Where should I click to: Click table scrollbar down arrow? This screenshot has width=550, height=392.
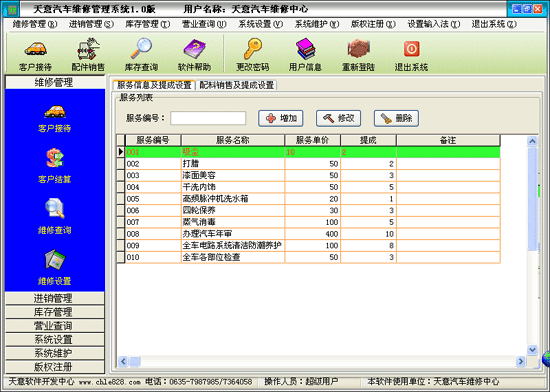pos(532,350)
